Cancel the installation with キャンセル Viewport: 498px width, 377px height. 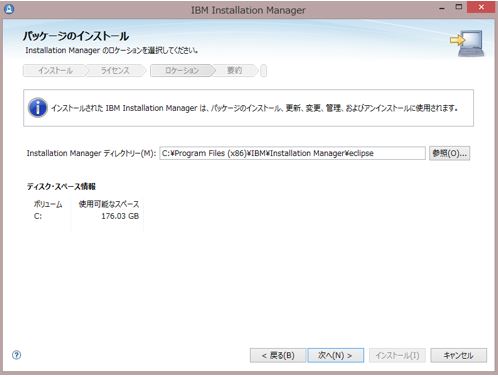coord(458,355)
